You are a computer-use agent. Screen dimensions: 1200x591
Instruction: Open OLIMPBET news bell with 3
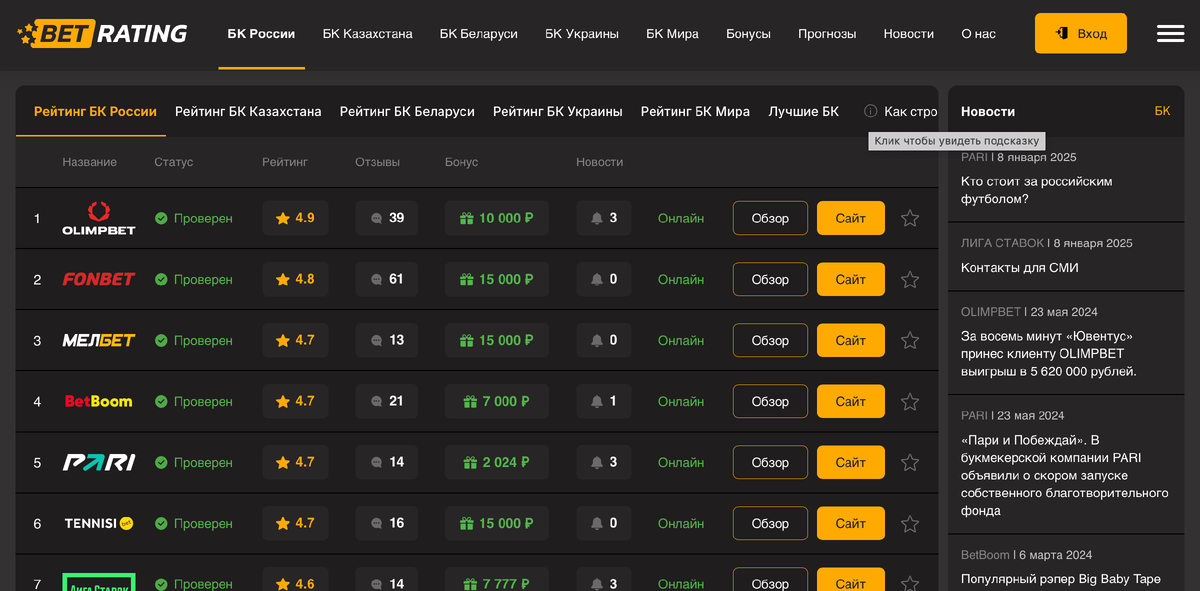(x=604, y=218)
